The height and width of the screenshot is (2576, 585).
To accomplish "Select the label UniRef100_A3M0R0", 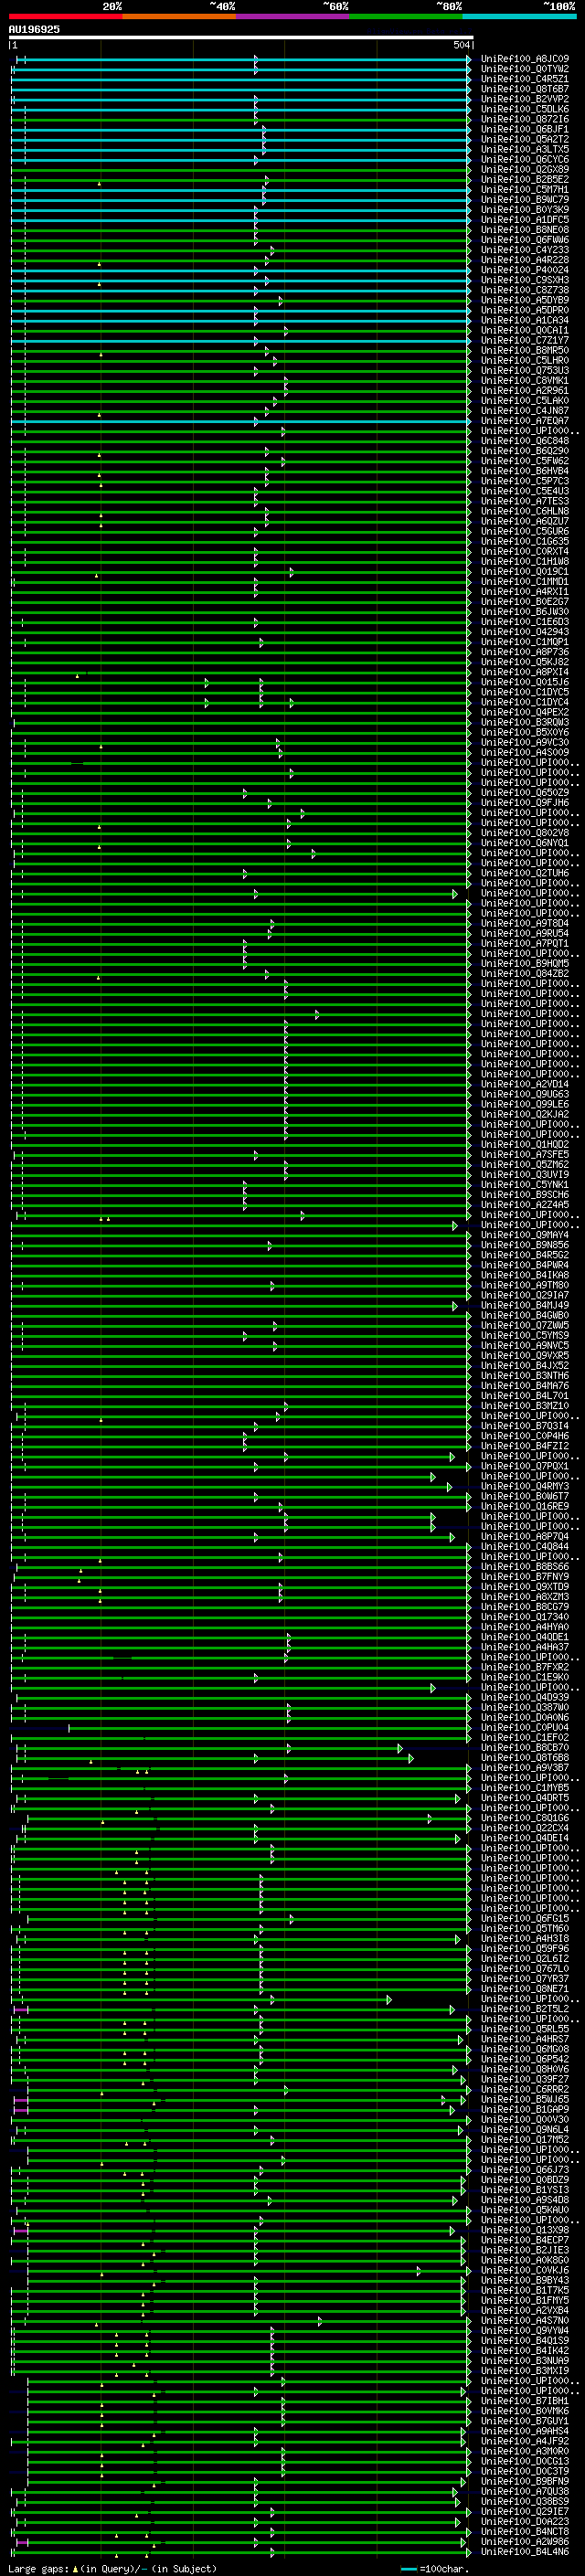I will (x=524, y=2451).
